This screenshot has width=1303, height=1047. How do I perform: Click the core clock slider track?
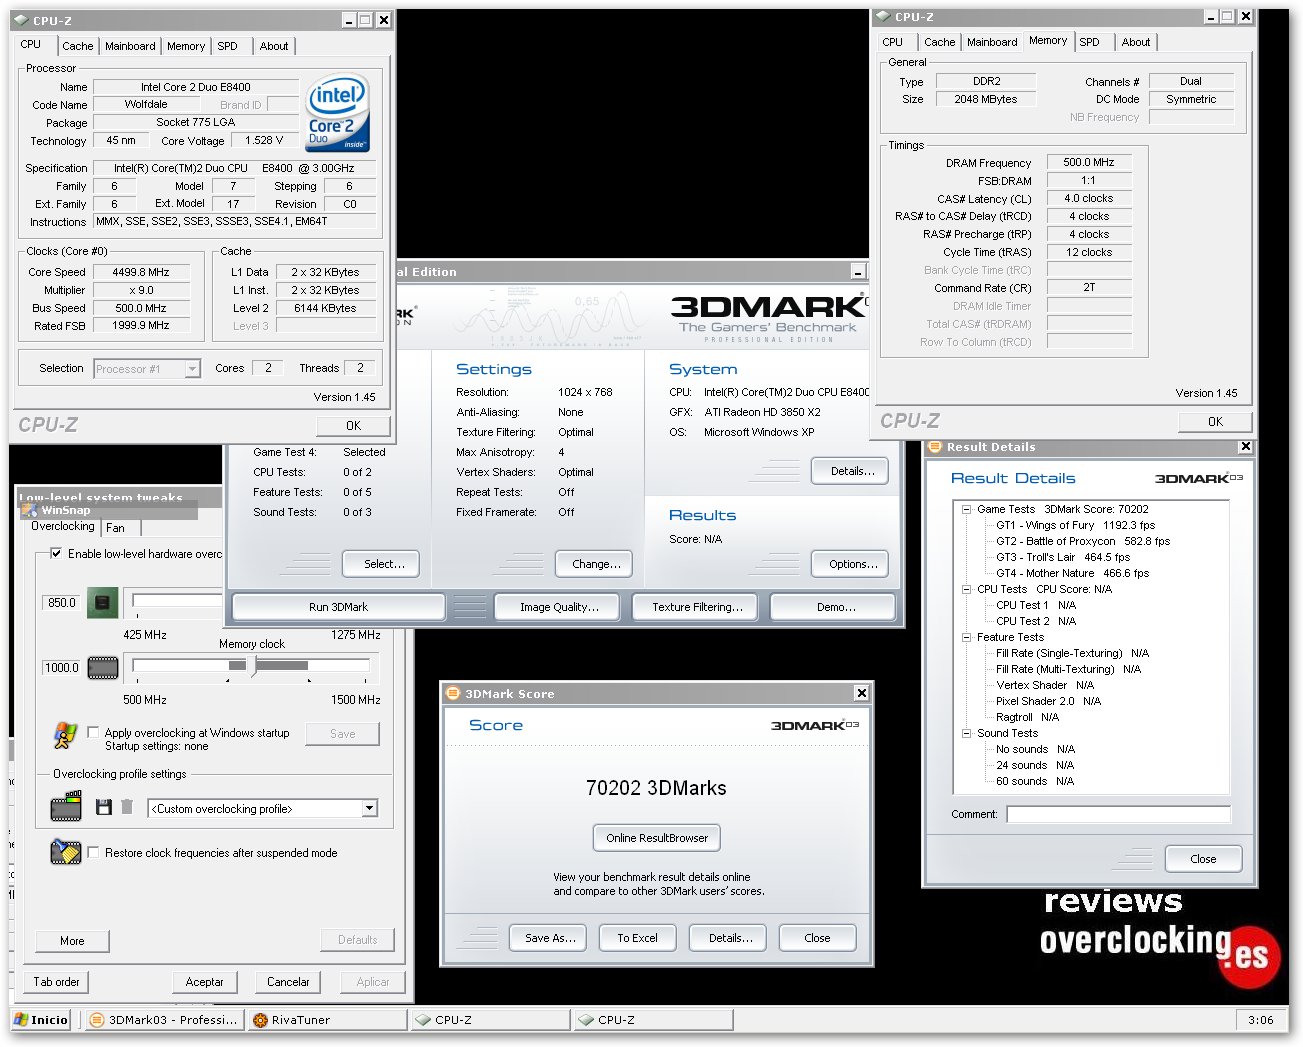coord(177,600)
